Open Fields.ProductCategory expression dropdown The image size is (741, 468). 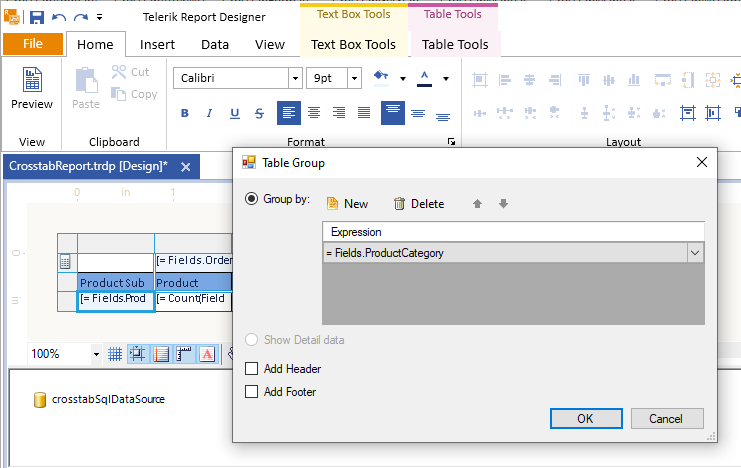(x=695, y=253)
